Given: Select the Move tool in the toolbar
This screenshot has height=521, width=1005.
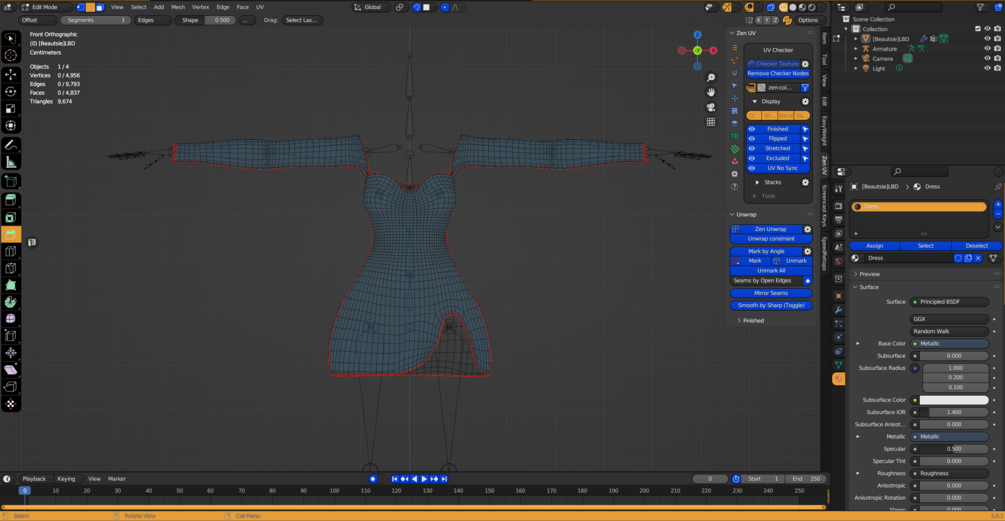Looking at the screenshot, I should point(11,74).
